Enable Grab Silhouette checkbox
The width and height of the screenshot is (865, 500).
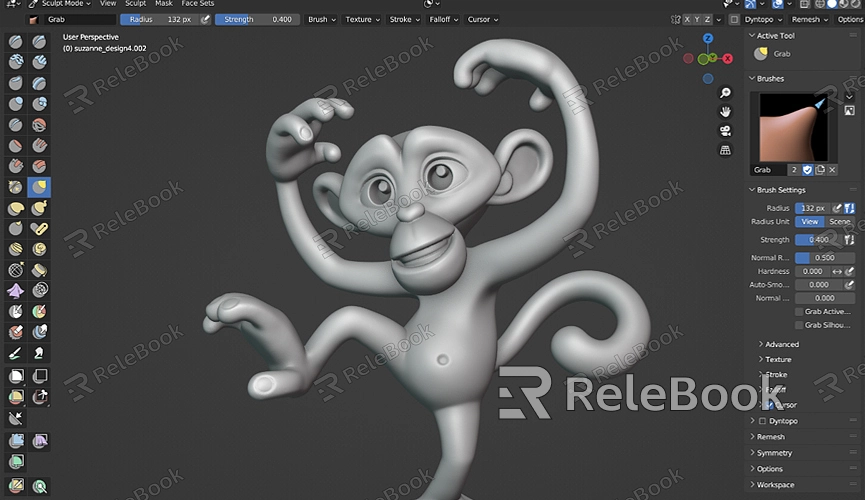[799, 325]
